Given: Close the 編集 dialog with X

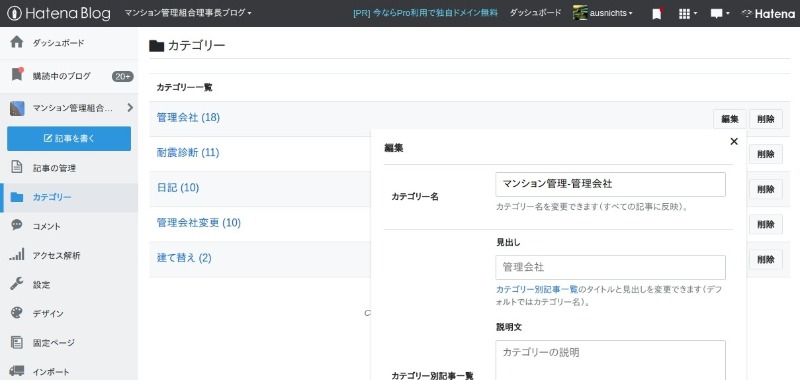Looking at the screenshot, I should pyautogui.click(x=734, y=141).
